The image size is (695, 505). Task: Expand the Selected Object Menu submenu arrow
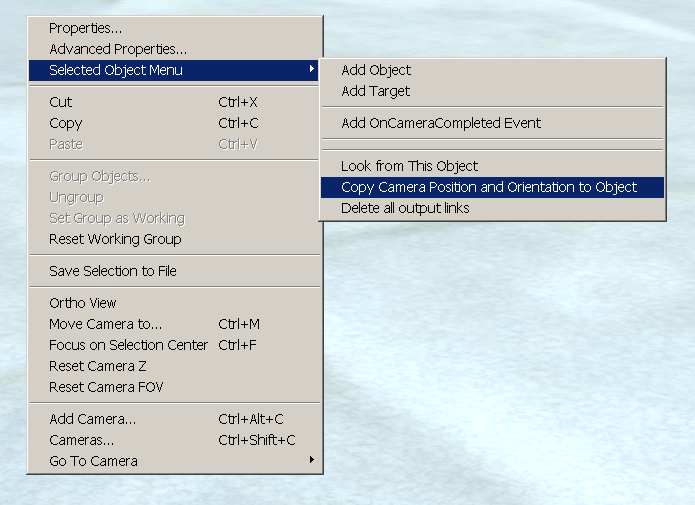point(312,69)
